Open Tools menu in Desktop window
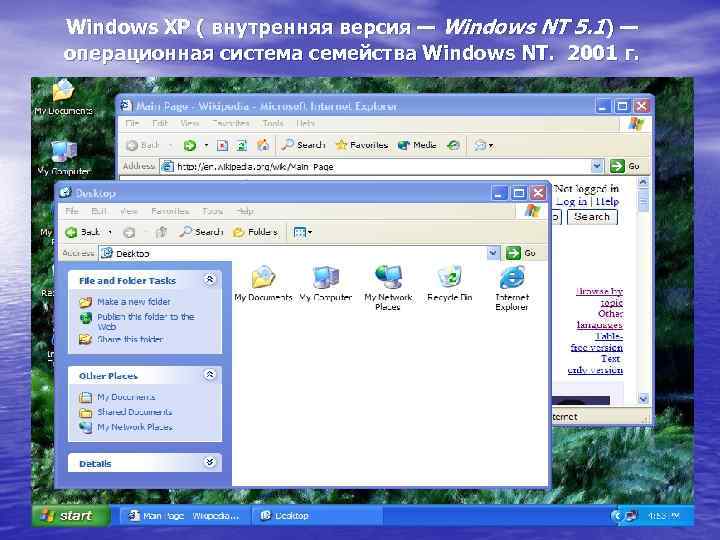 tap(213, 211)
